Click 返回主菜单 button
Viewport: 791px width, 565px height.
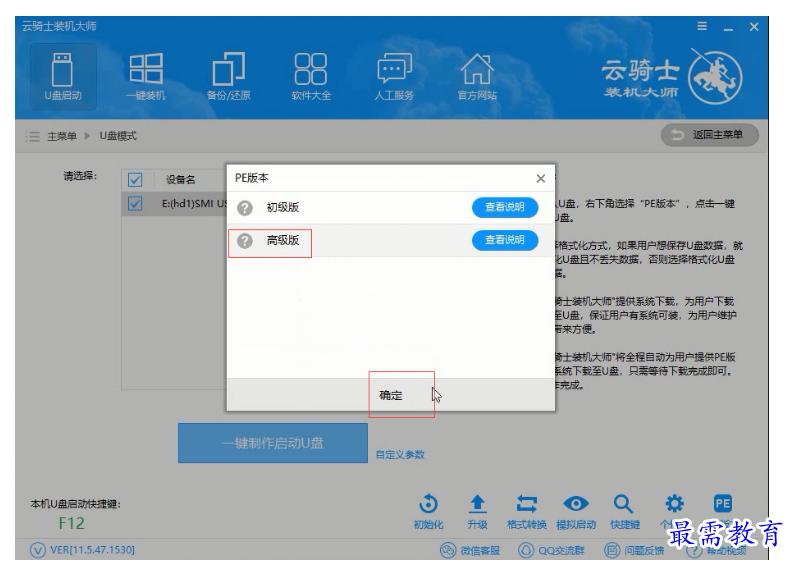click(x=709, y=135)
